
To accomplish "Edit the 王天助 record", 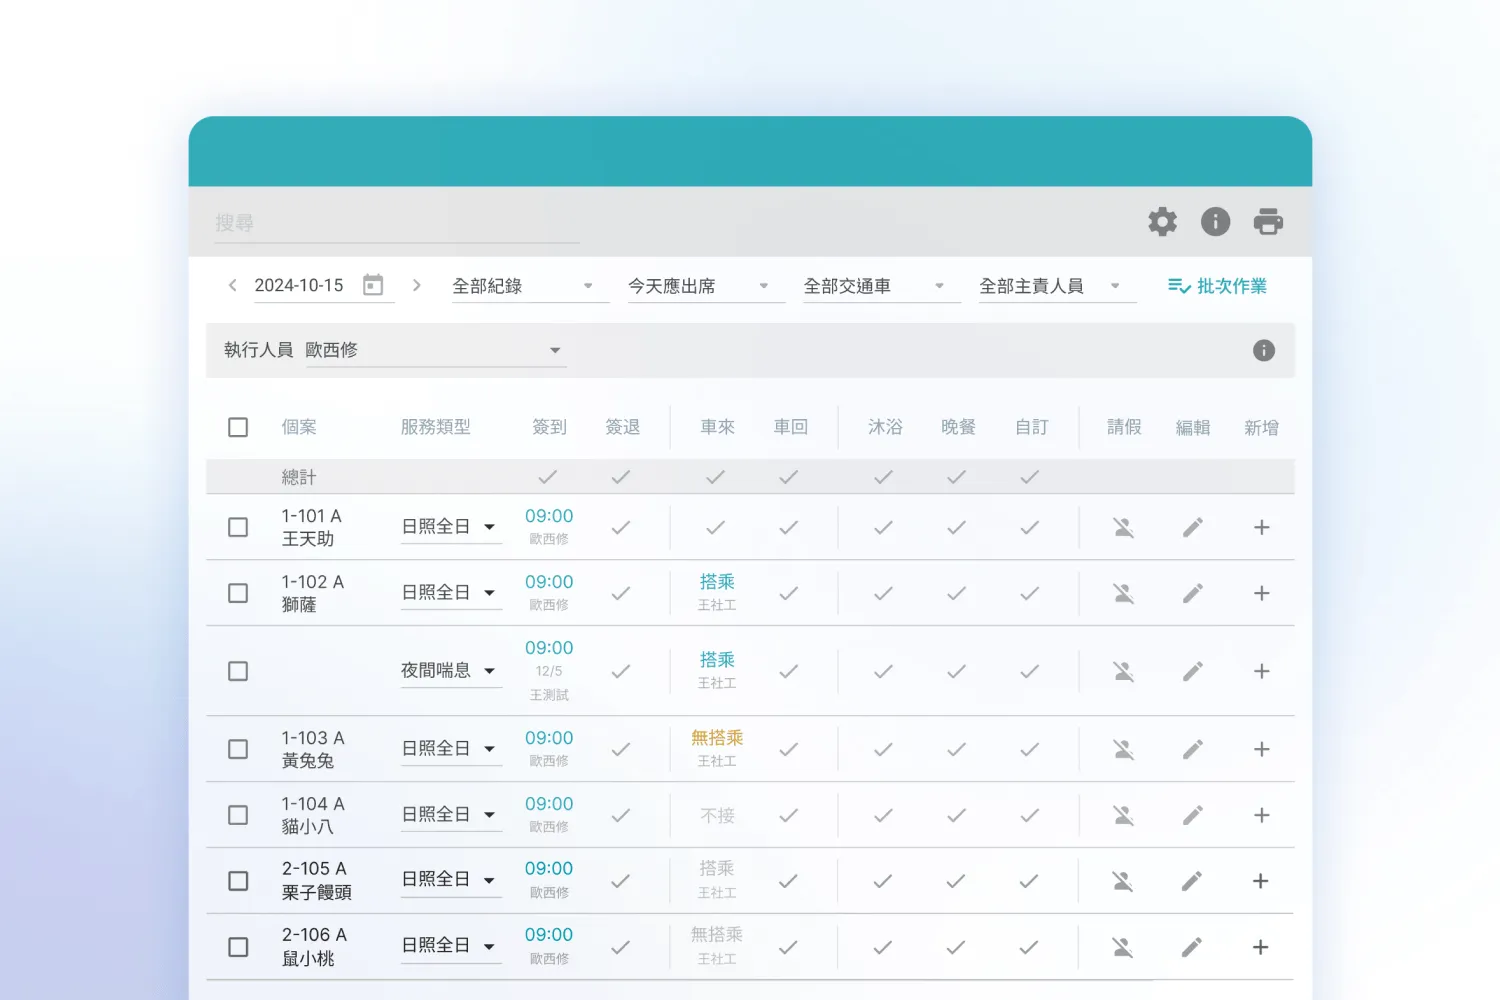I will (x=1193, y=527).
